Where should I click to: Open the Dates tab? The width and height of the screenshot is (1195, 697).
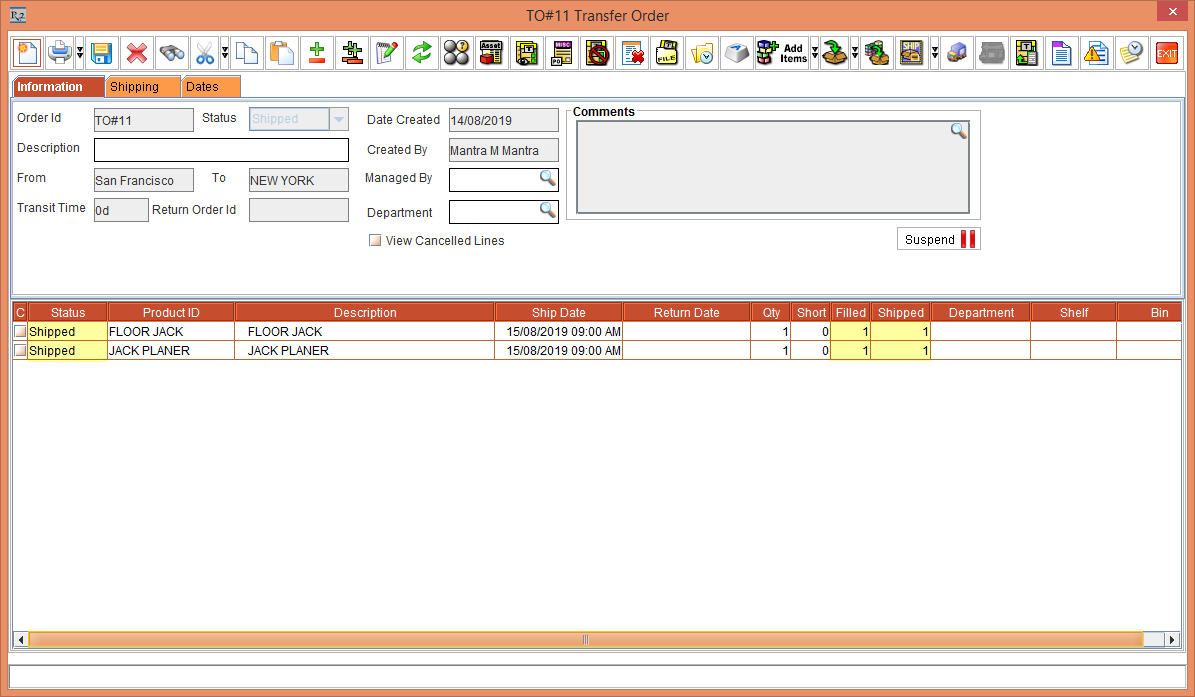[210, 87]
